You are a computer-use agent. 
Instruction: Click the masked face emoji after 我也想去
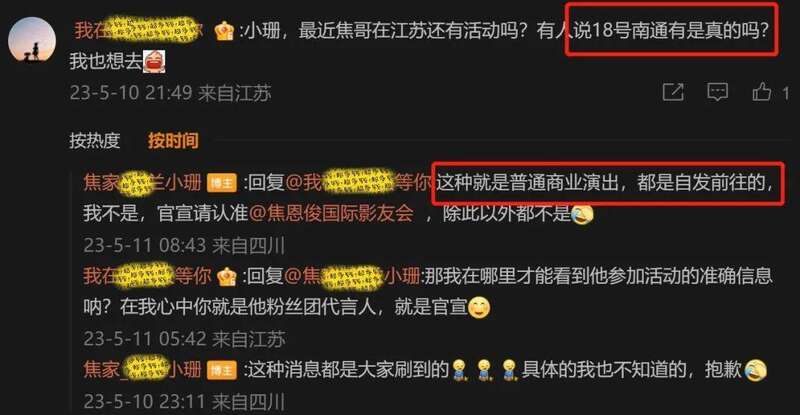pos(154,62)
